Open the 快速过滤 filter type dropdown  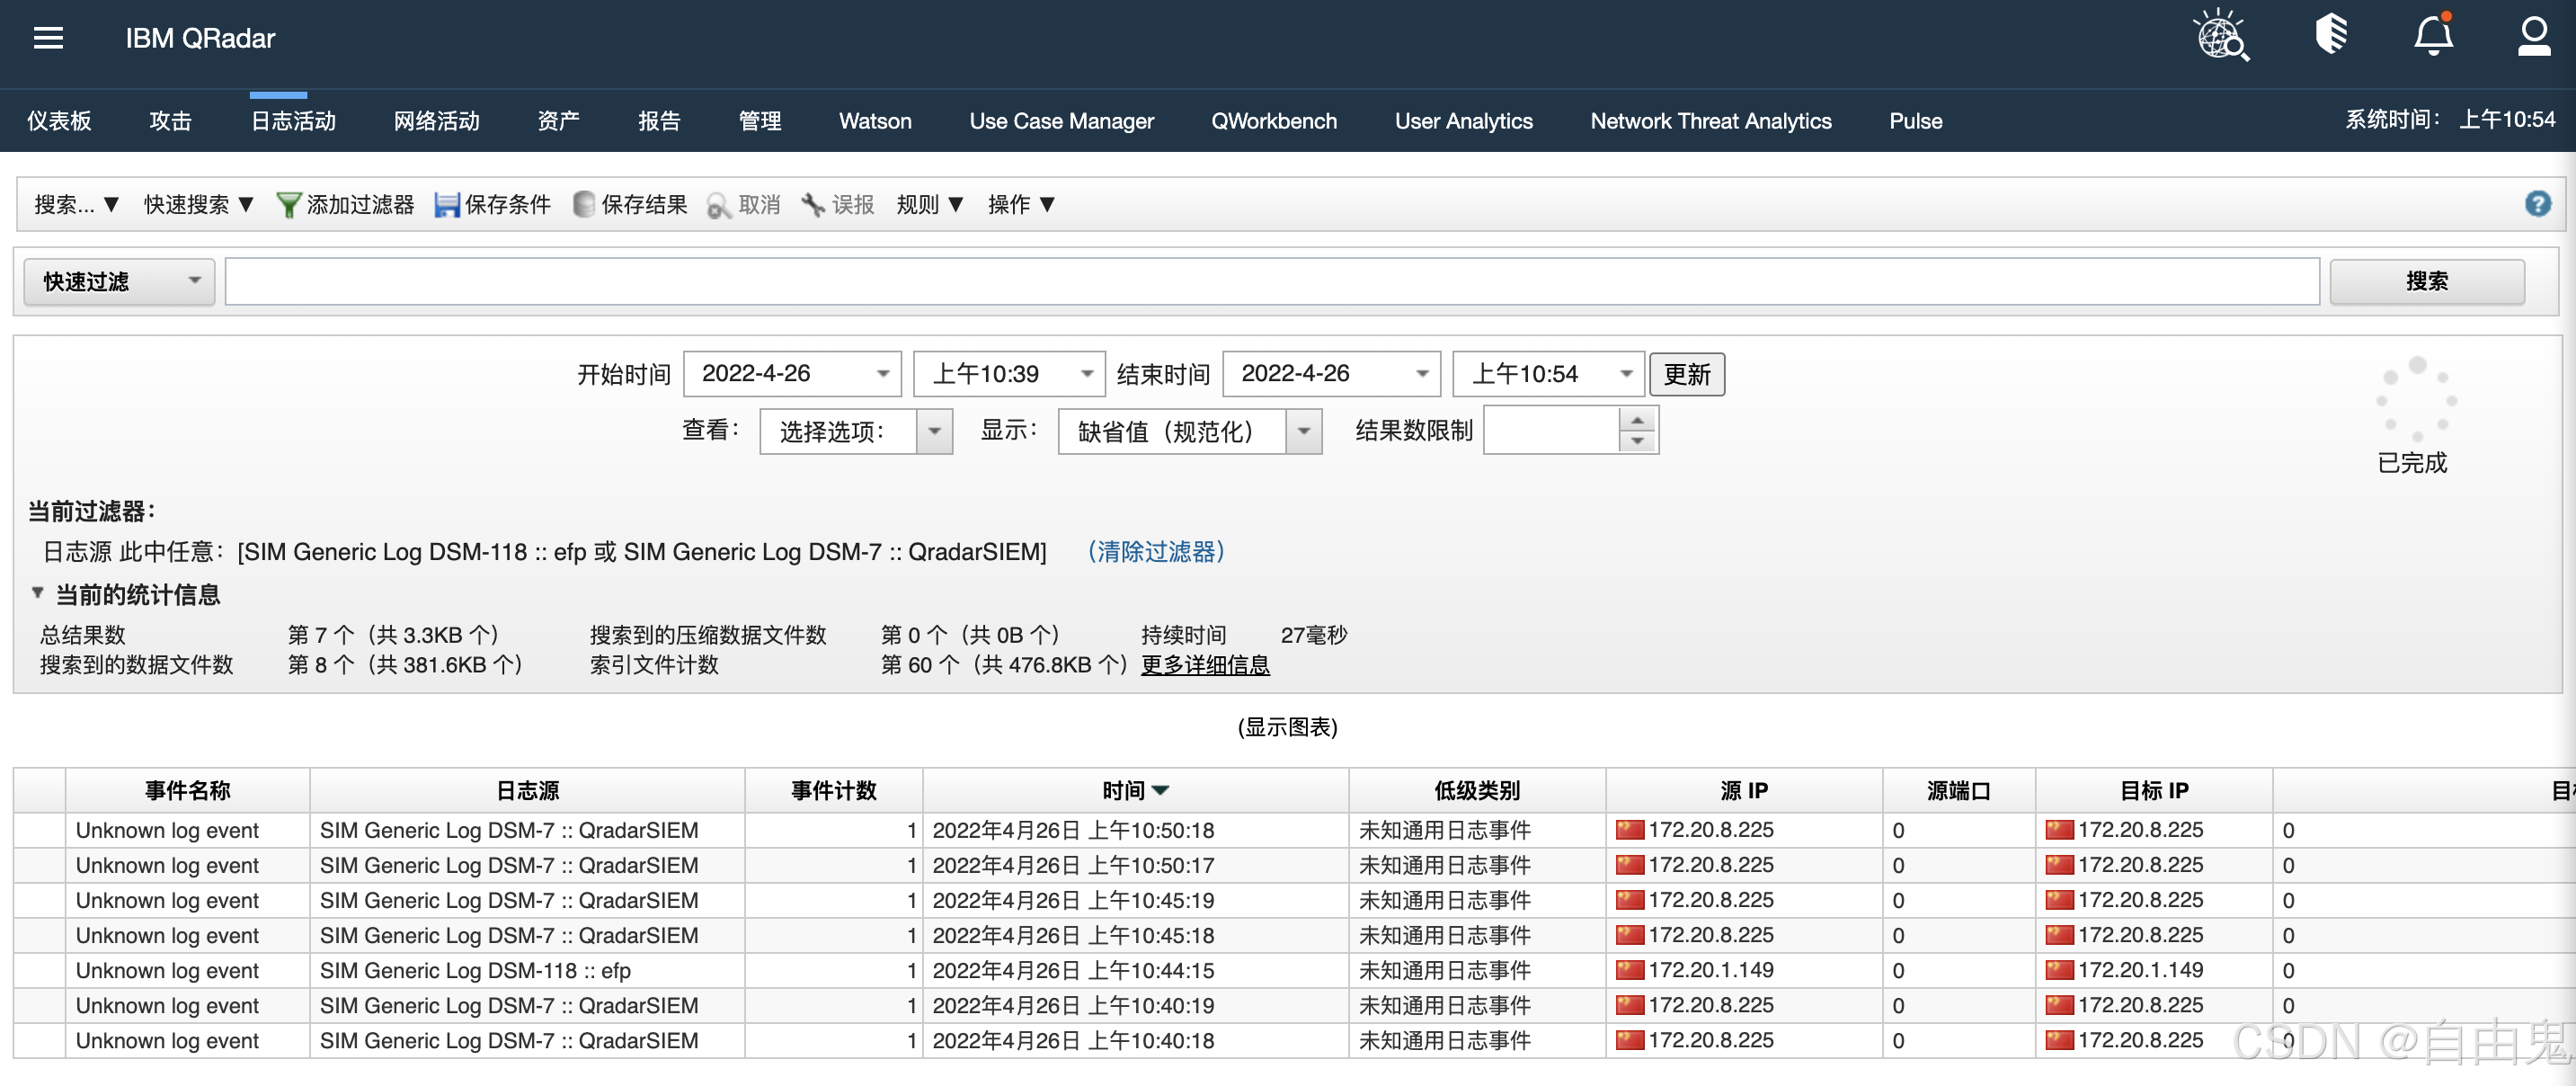click(x=119, y=282)
